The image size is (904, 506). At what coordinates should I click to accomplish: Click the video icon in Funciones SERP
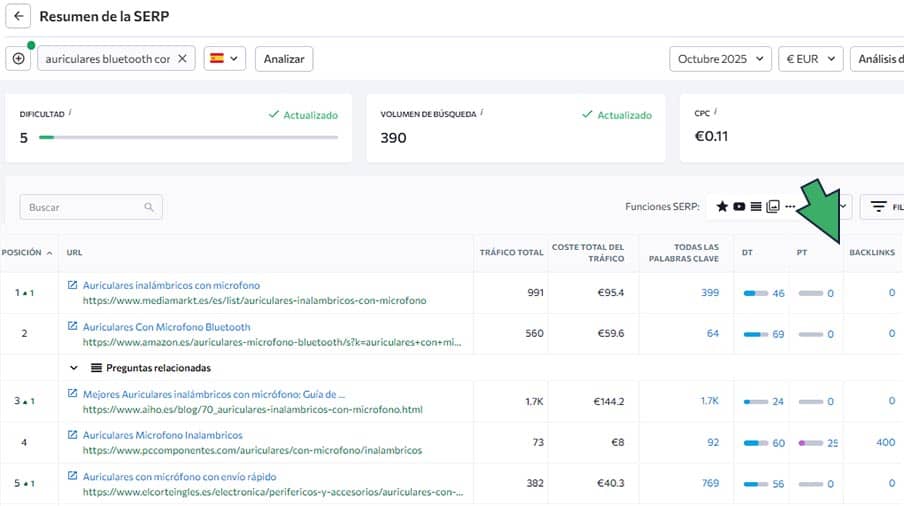tap(739, 207)
